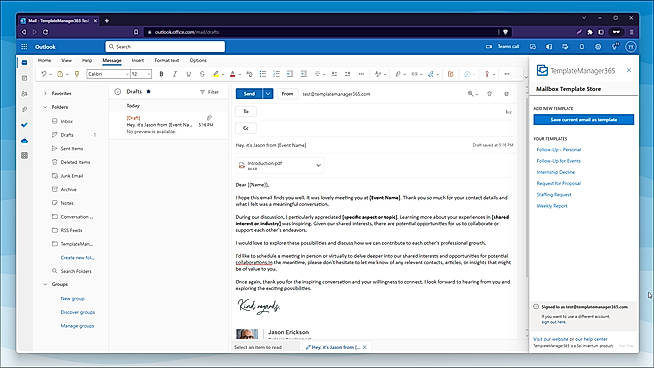The image size is (654, 368).
Task: Open the Format text tab
Action: [167, 60]
